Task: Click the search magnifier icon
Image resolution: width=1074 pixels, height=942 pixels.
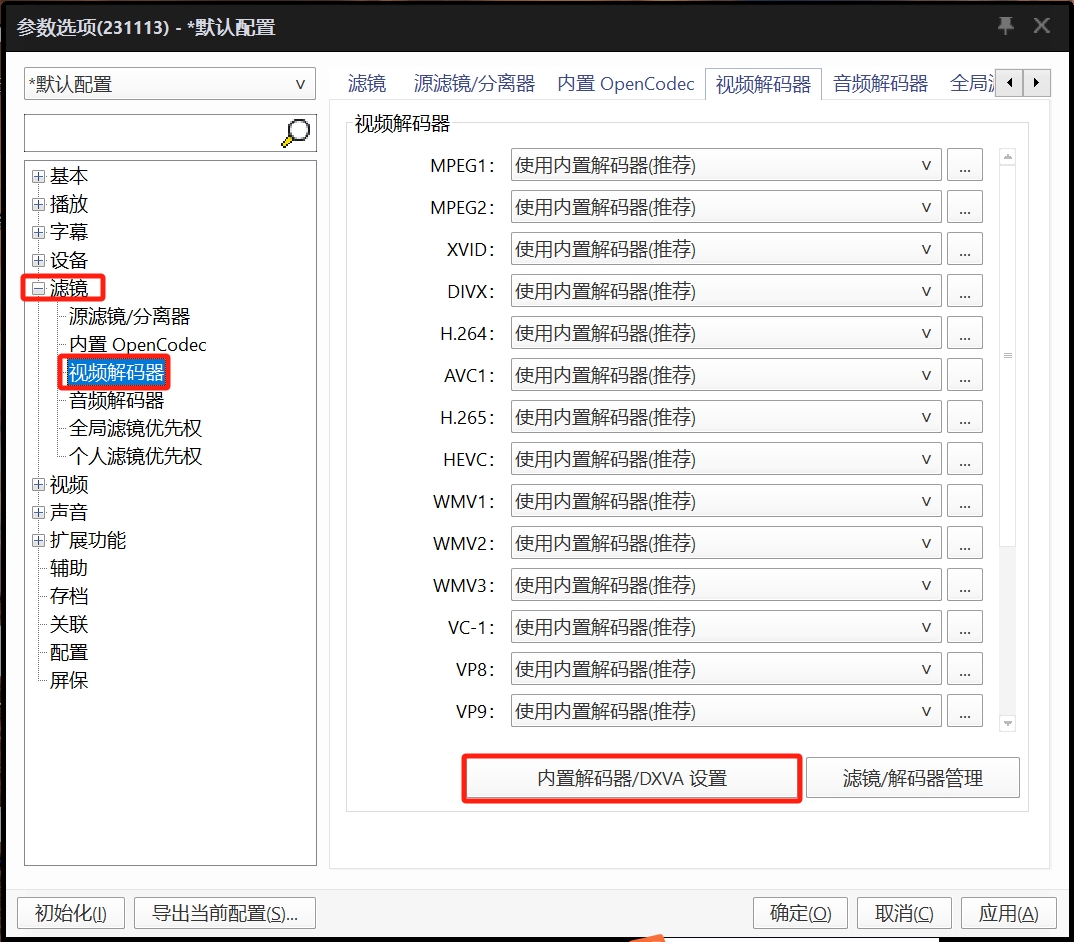Action: click(295, 133)
